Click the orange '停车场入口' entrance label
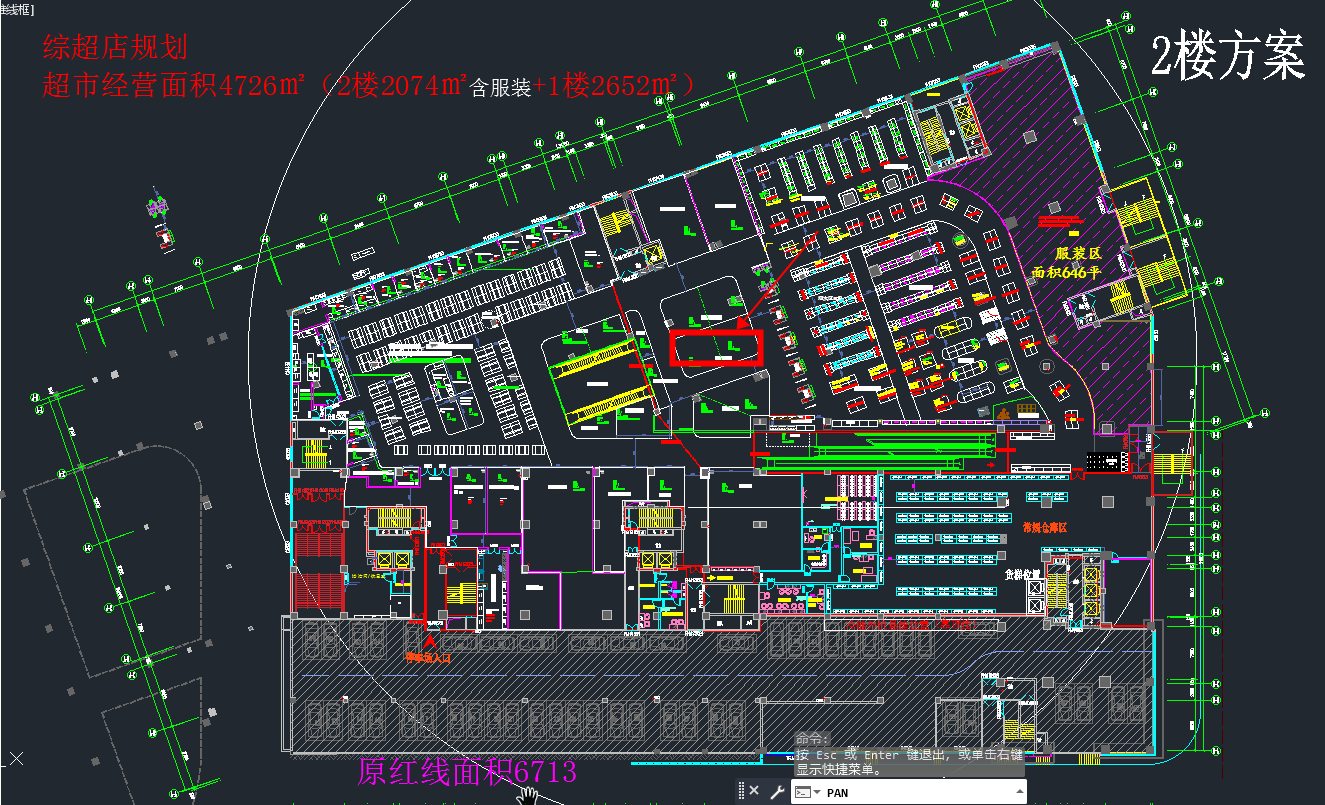Image resolution: width=1325 pixels, height=805 pixels. click(x=428, y=657)
